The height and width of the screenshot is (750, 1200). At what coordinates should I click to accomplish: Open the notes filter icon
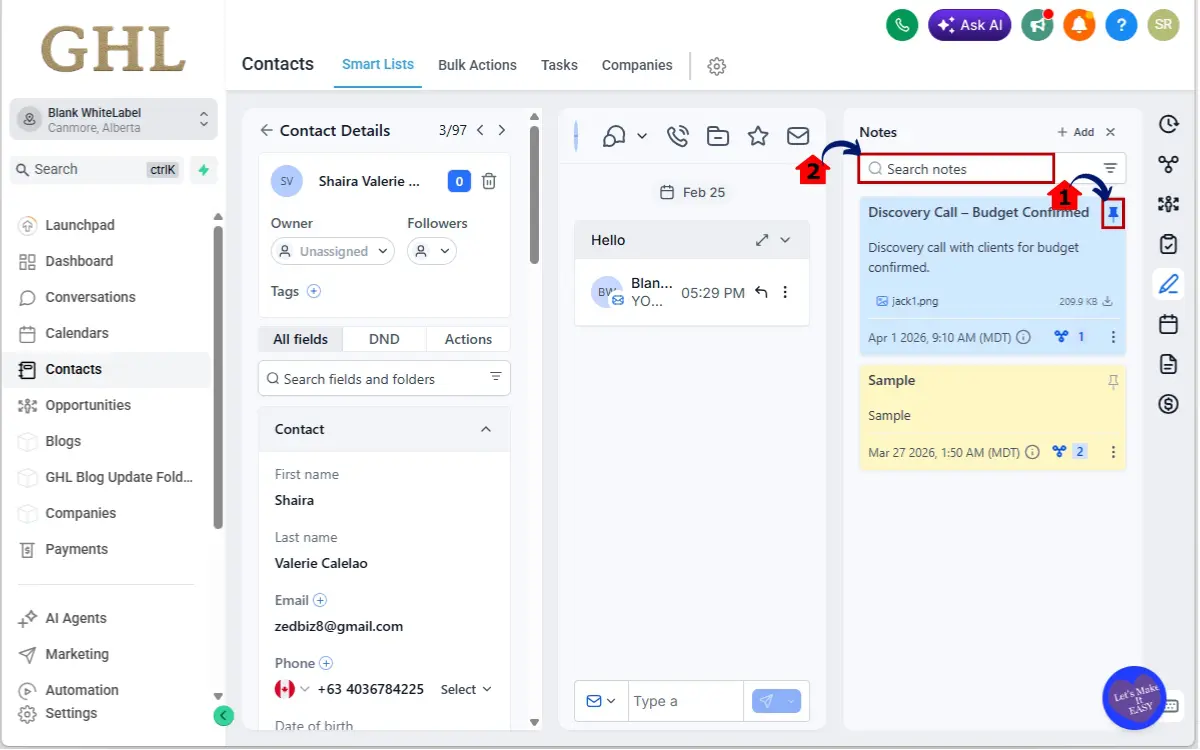pos(1110,169)
